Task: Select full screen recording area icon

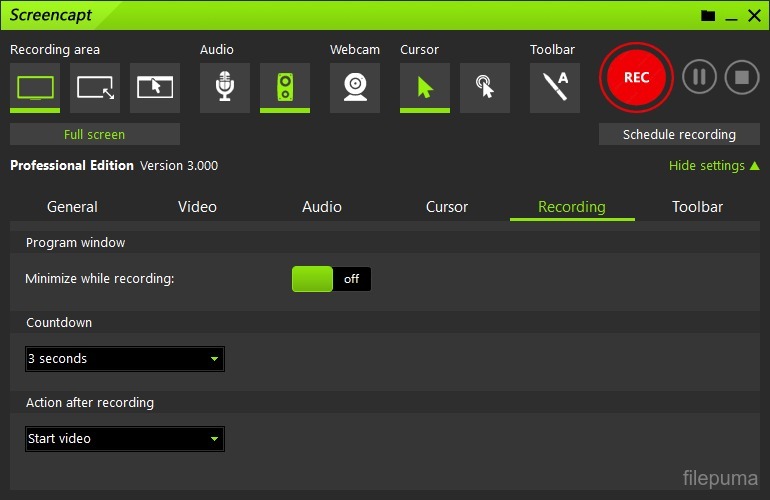Action: (35, 87)
